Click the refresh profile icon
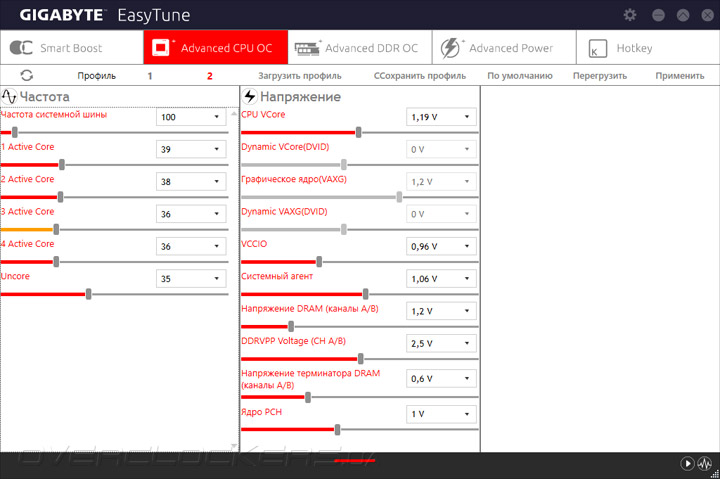 27,75
